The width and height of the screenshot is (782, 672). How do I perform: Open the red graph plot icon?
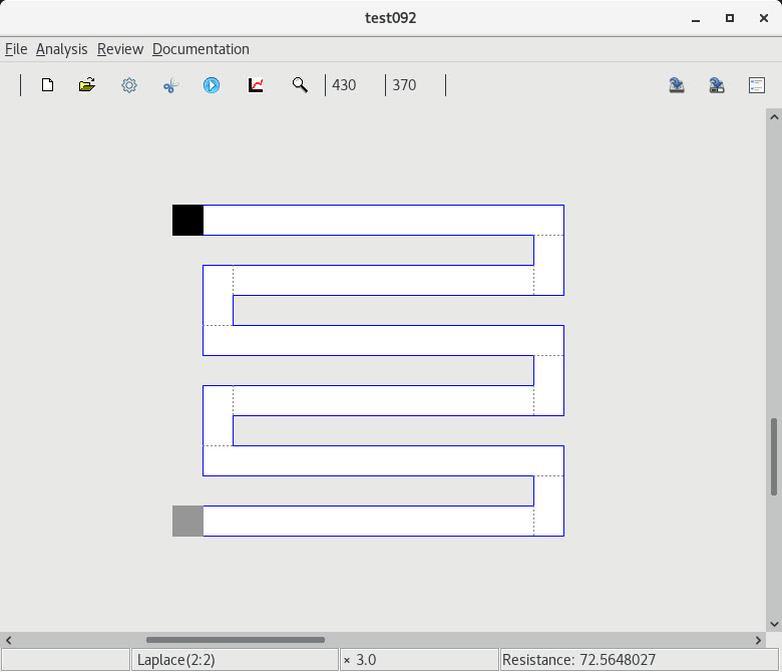tap(256, 85)
